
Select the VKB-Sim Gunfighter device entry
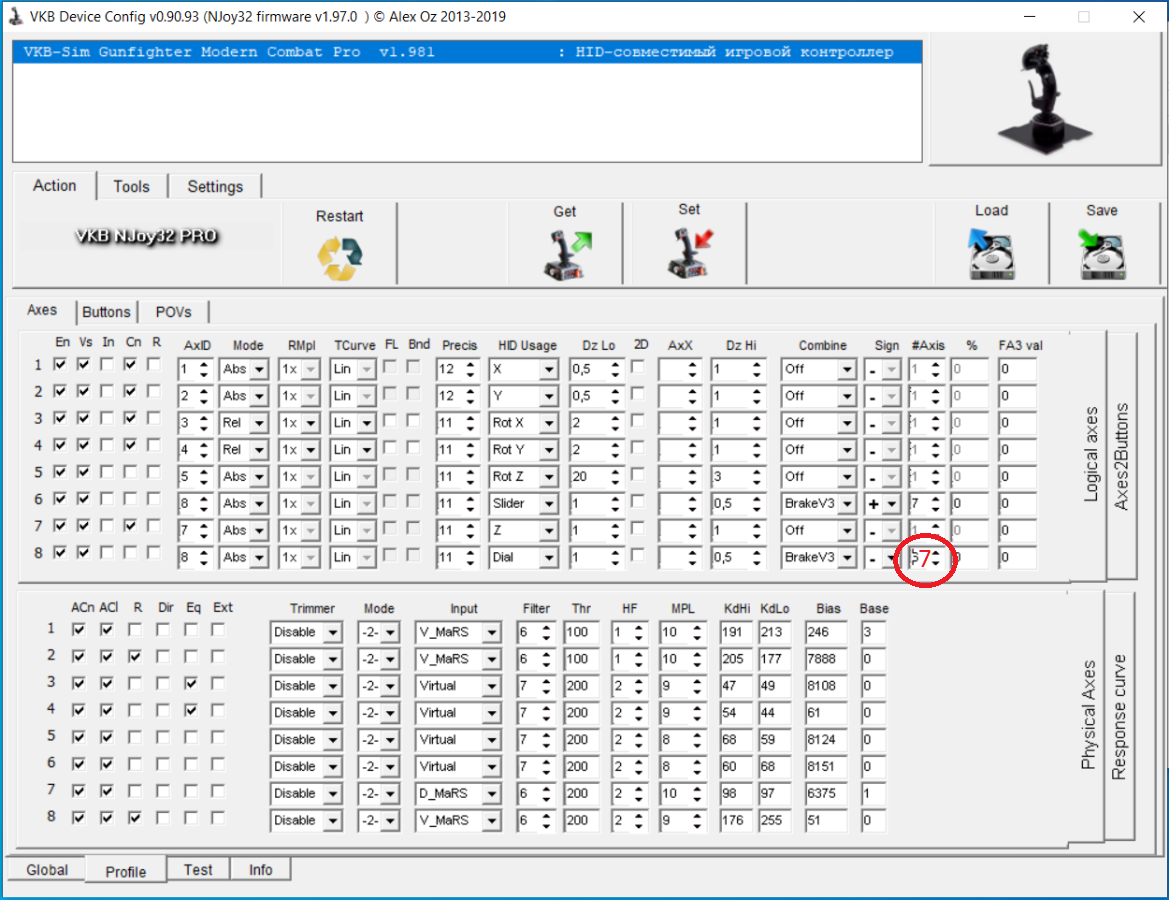[x=467, y=52]
